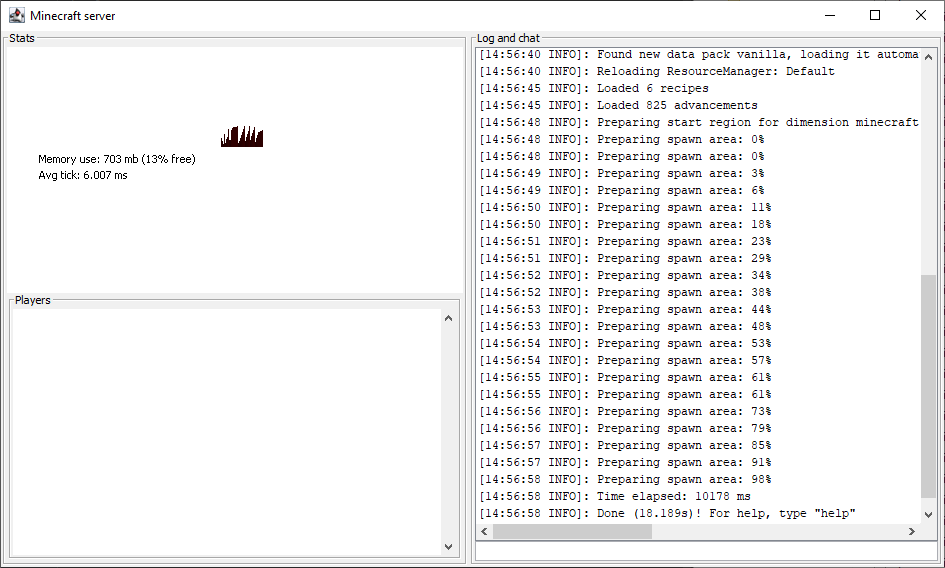Maximize the Minecraft server window
The height and width of the screenshot is (568, 945).
click(875, 15)
